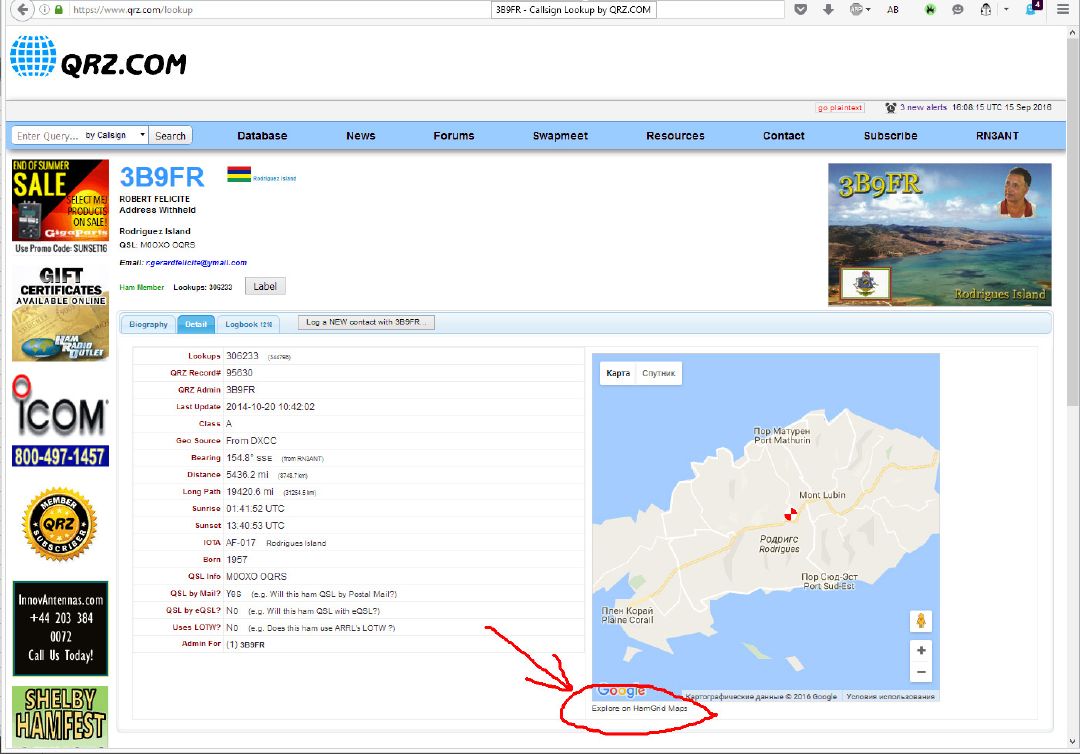
Task: Open the 3B9FR Rodrigues Island QSL photo
Action: click(939, 235)
